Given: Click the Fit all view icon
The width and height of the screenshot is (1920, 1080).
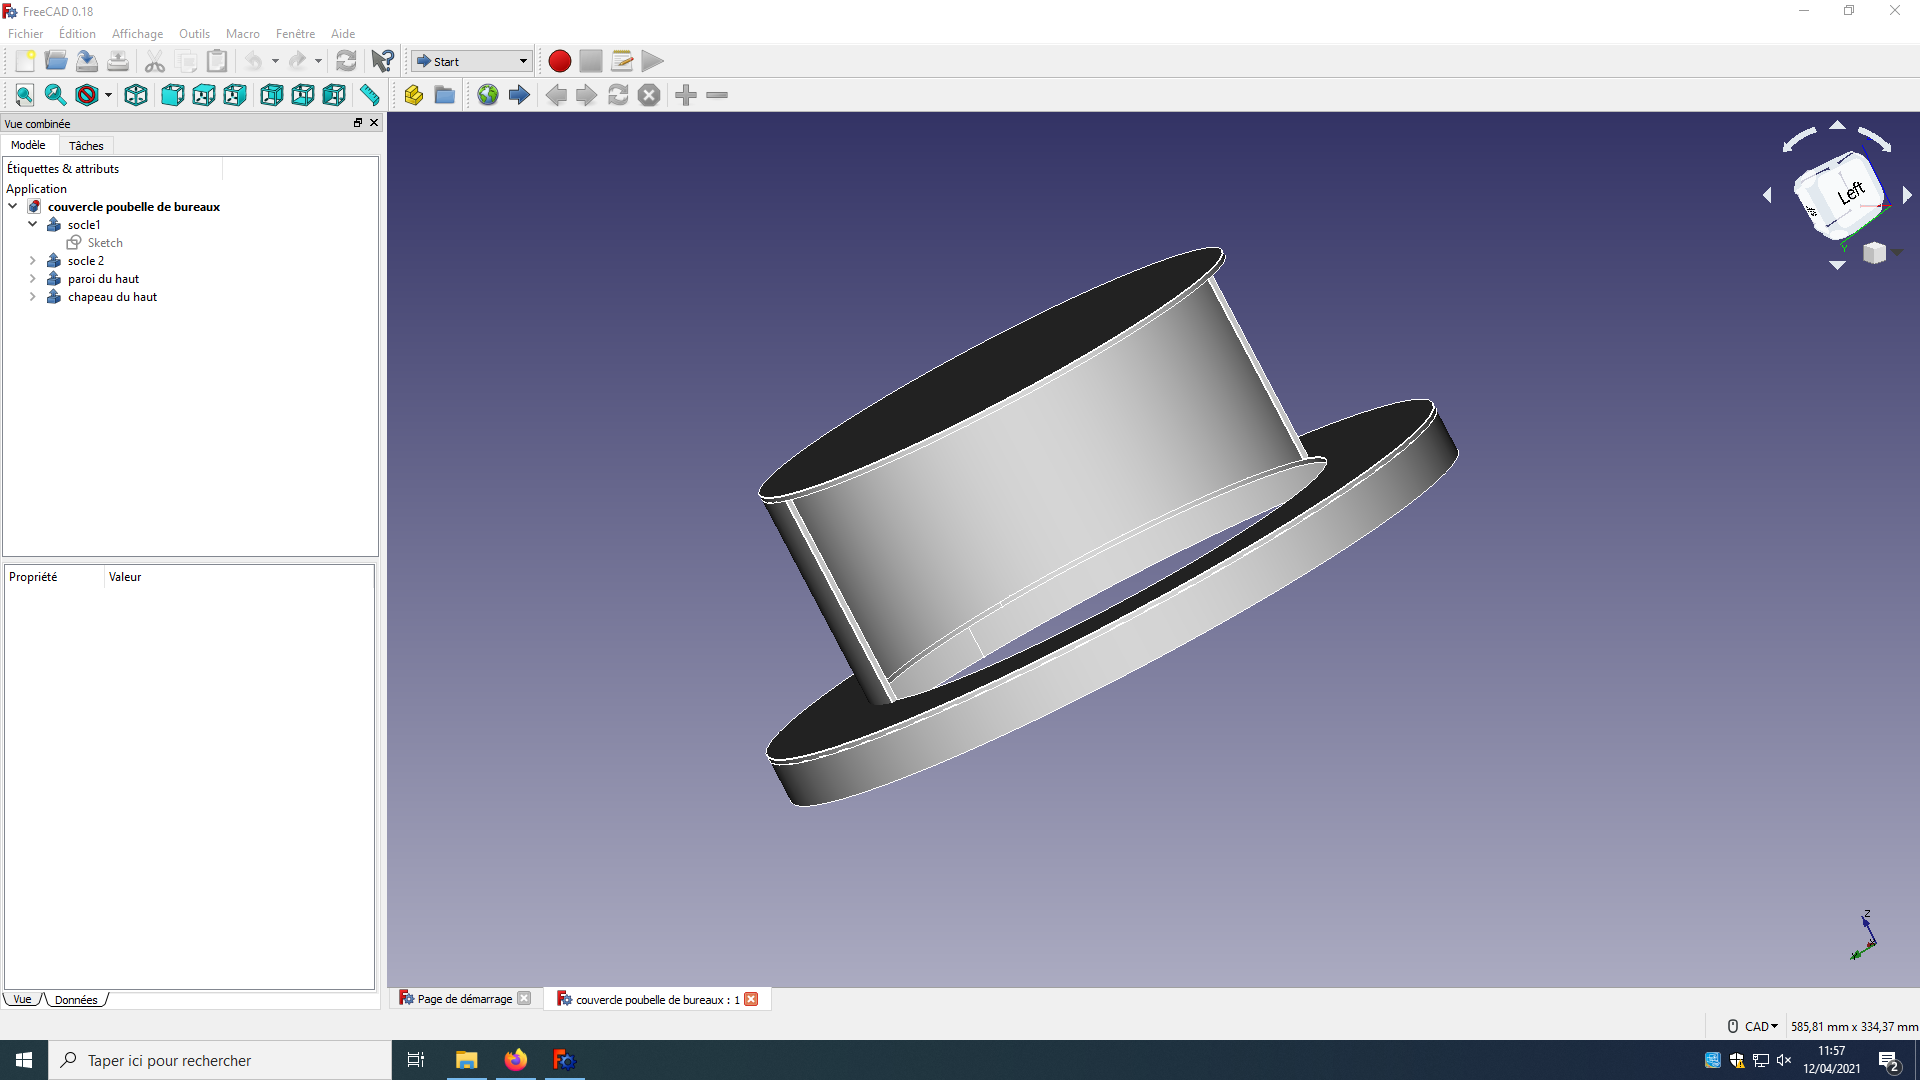Looking at the screenshot, I should [x=25, y=95].
